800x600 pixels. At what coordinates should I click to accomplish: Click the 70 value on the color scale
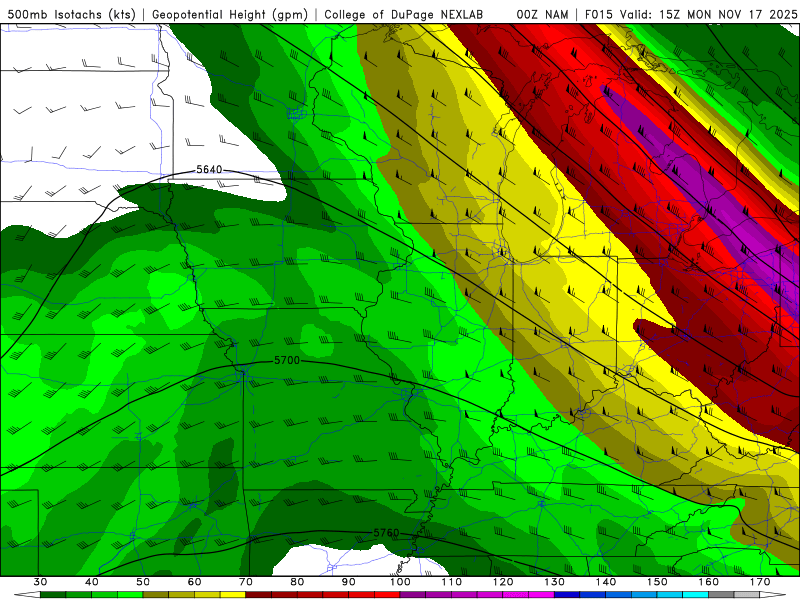pyautogui.click(x=246, y=582)
